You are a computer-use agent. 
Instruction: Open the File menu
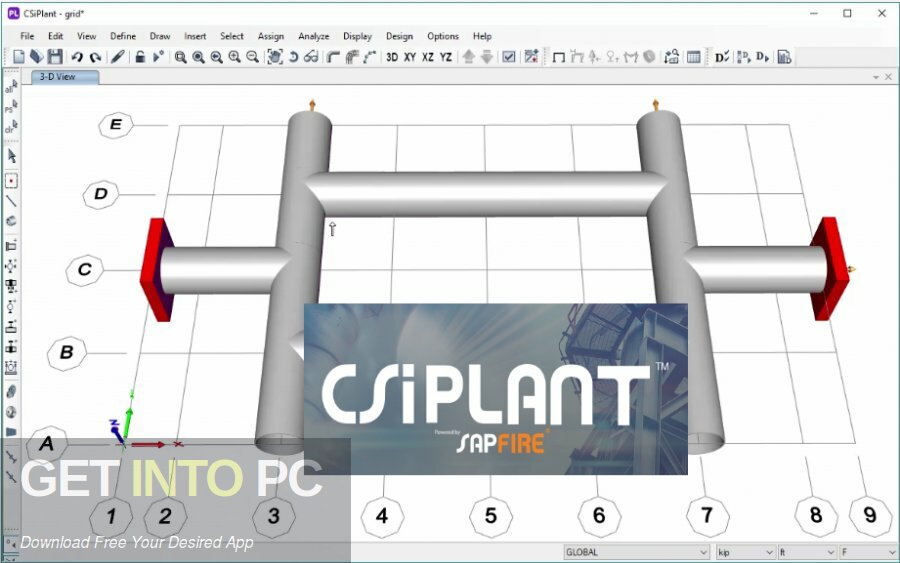coord(27,36)
